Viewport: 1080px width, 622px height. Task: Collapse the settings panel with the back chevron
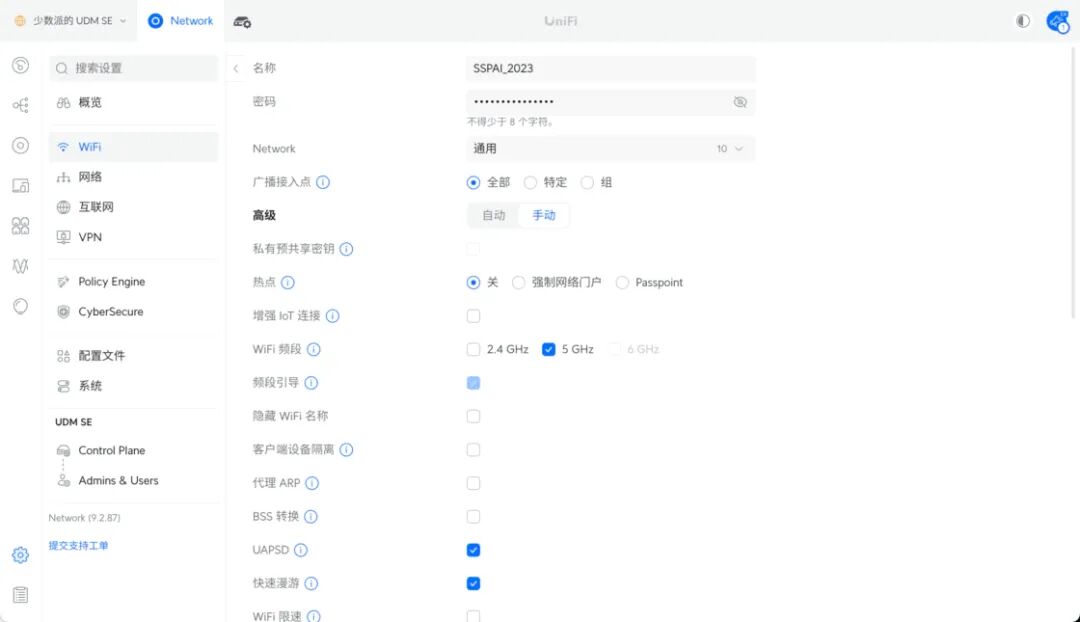(236, 68)
